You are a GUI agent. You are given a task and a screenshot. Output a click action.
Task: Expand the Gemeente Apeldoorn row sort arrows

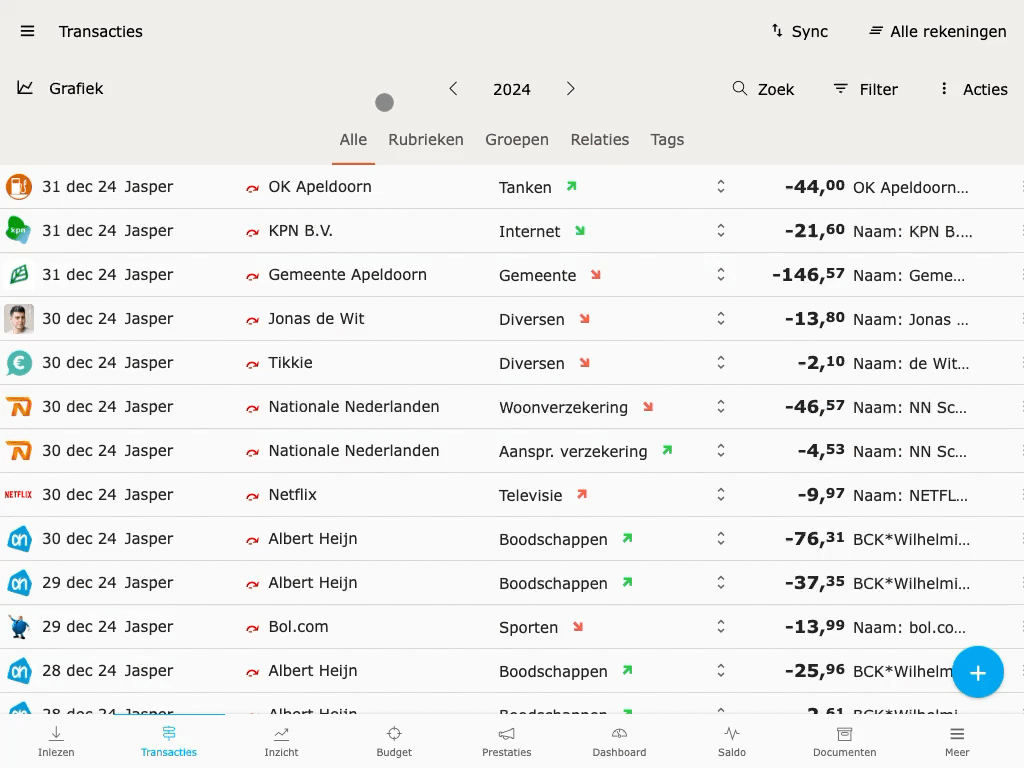pos(720,274)
